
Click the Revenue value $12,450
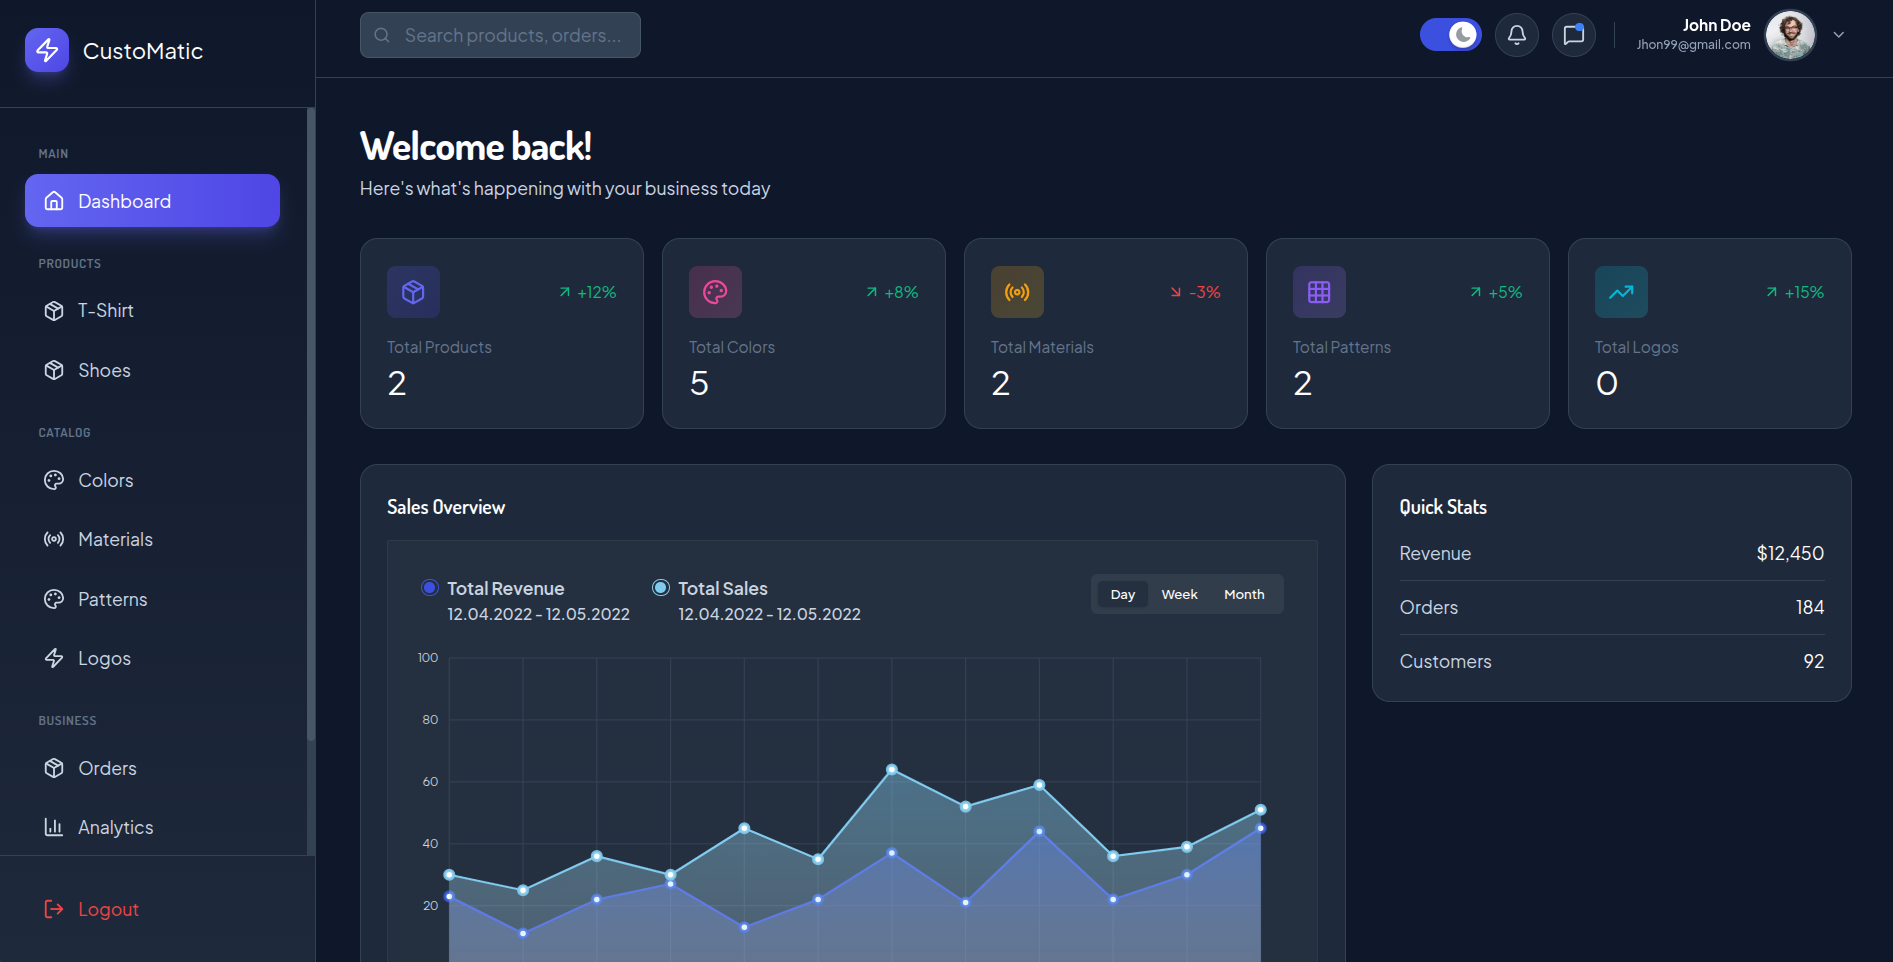(1790, 553)
